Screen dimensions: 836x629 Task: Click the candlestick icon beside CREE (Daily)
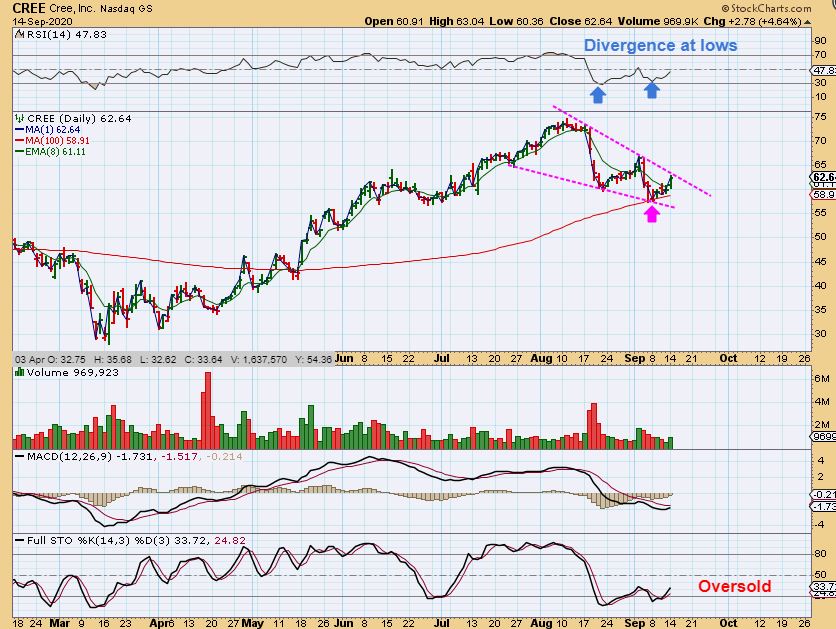click(x=20, y=118)
